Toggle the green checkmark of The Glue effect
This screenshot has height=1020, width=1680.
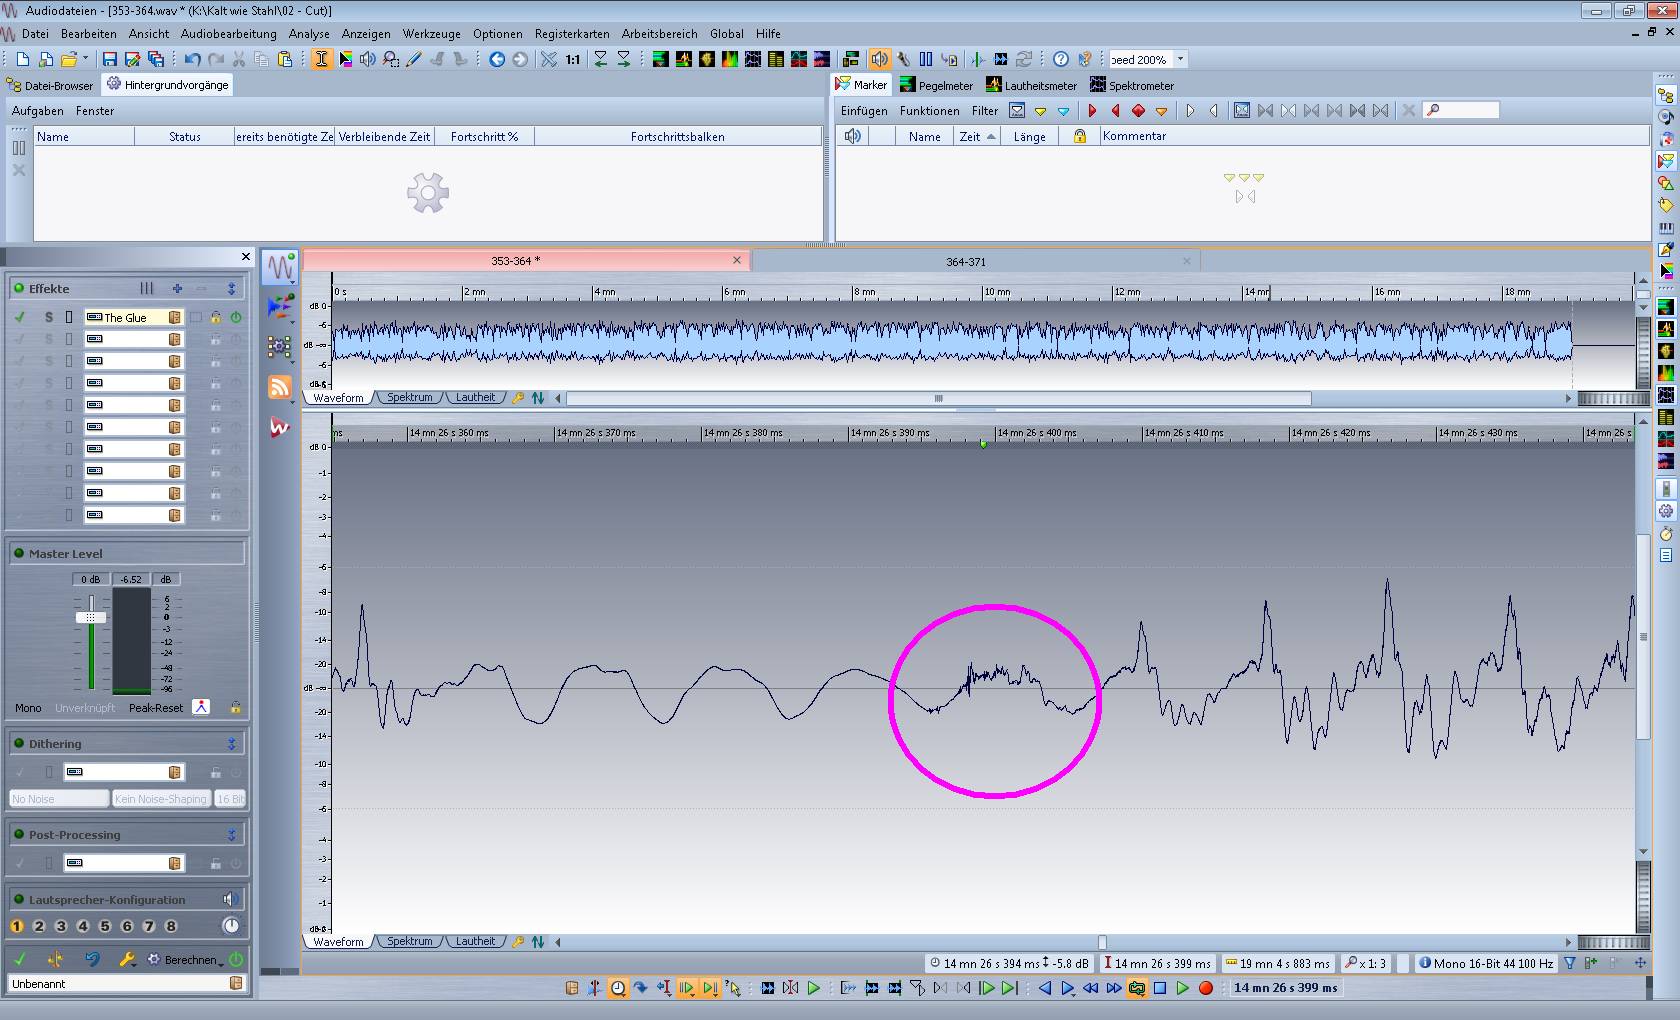click(20, 317)
